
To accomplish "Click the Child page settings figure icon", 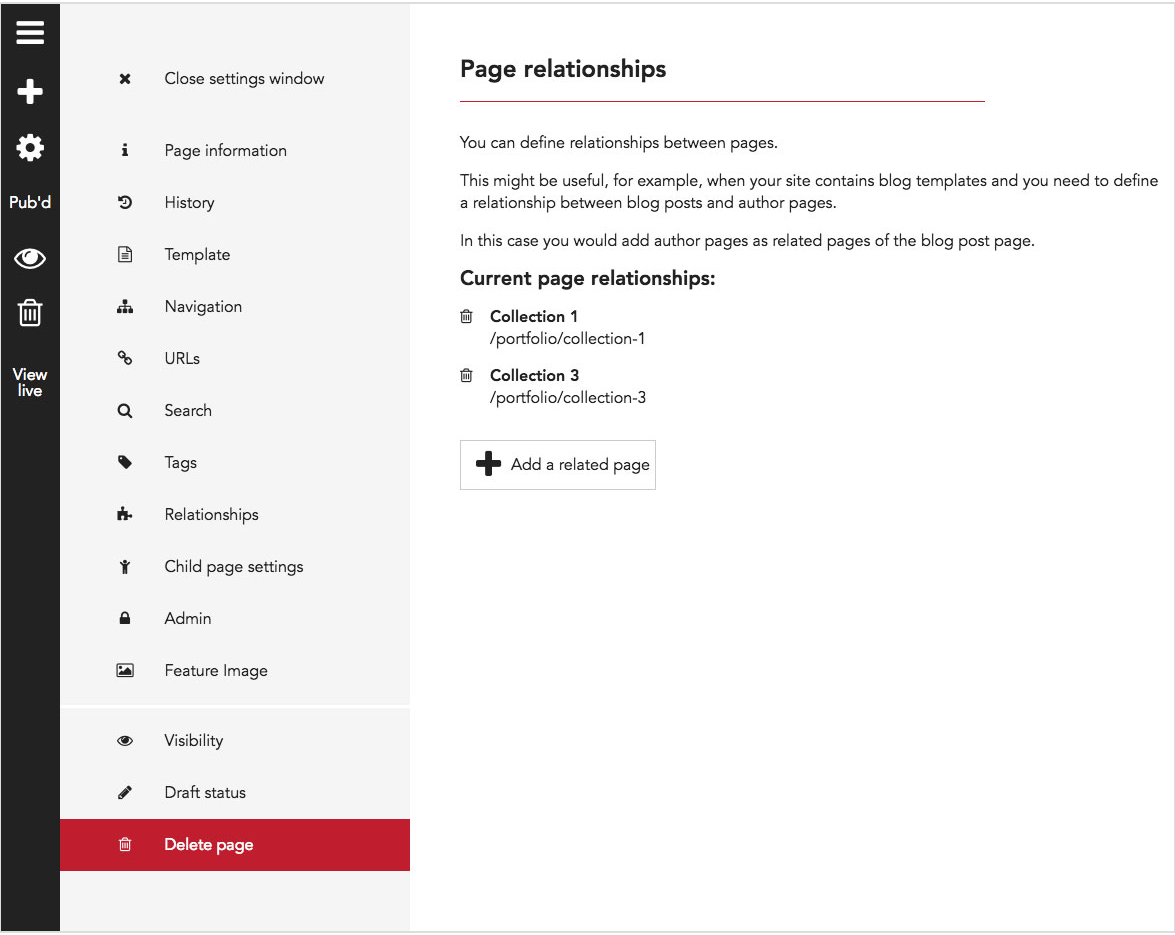I will coord(125,566).
